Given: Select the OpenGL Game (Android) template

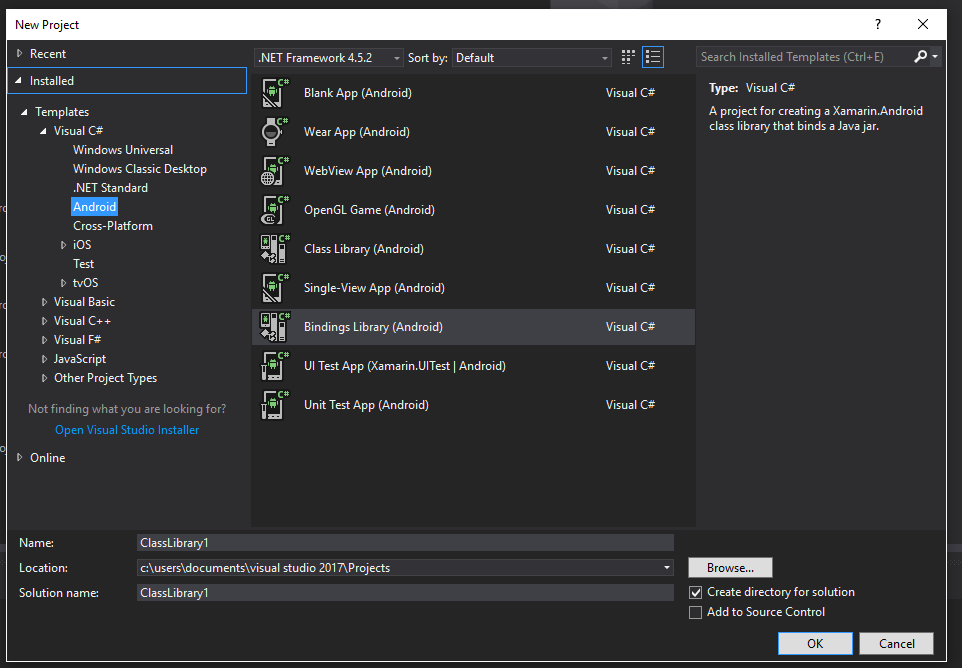Looking at the screenshot, I should tap(473, 210).
